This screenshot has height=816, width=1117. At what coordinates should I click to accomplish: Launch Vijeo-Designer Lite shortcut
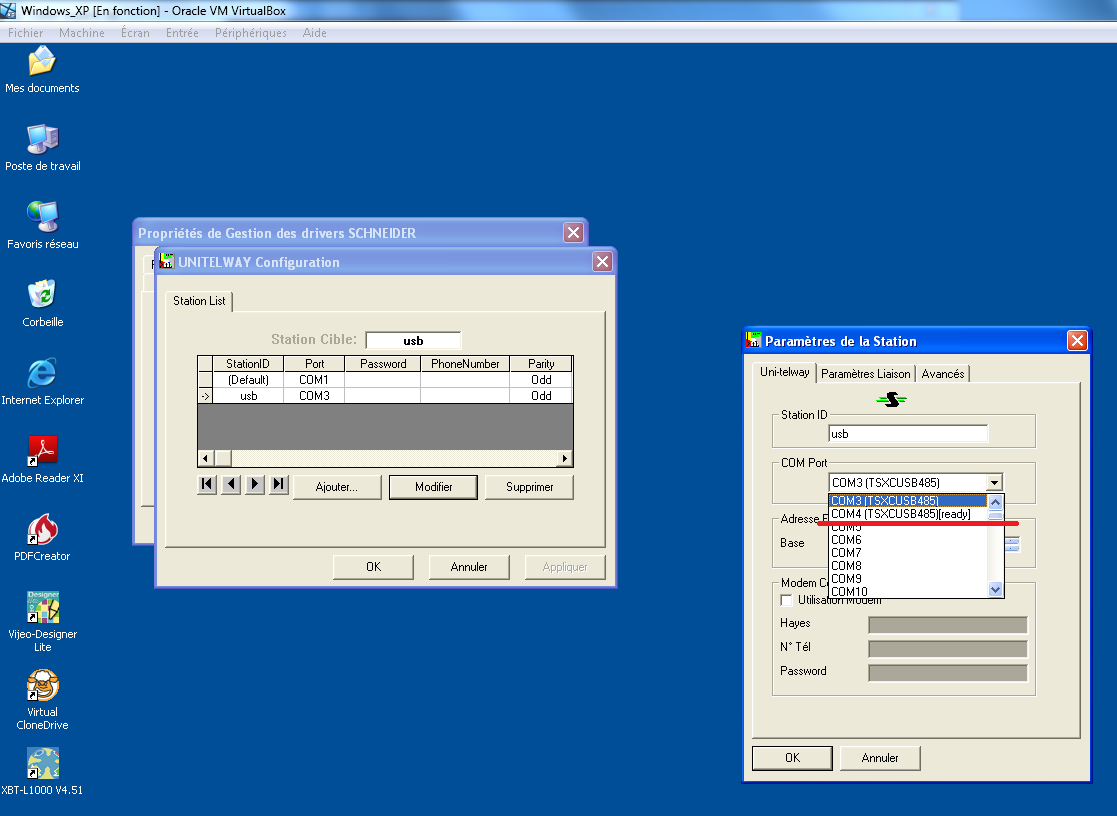42,608
